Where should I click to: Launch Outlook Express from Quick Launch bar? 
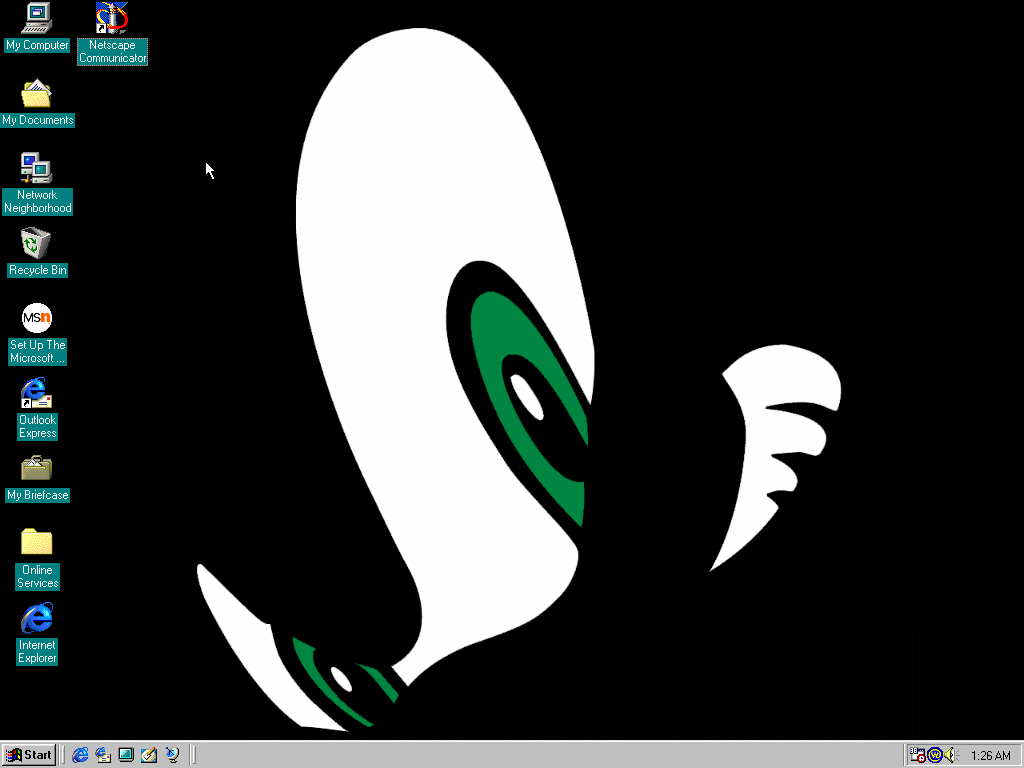[x=103, y=755]
